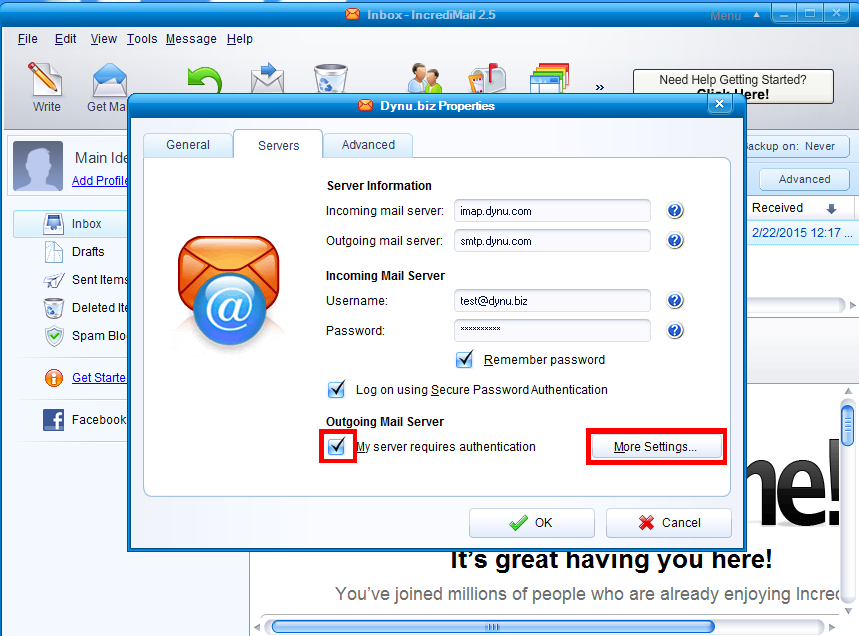Select the email received 2/22/2015 12:17
Image resolution: width=859 pixels, height=636 pixels.
point(802,233)
